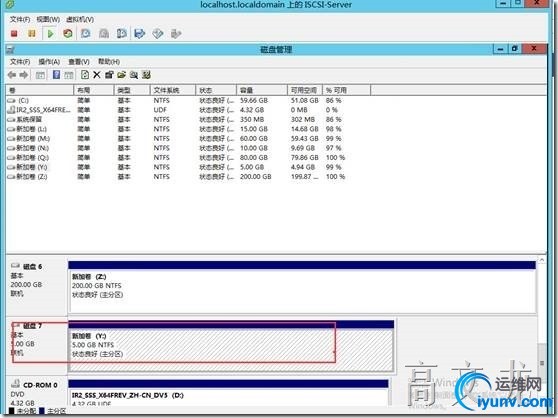Open the 虚拟机(V) menu
The height and width of the screenshot is (418, 558).
pos(80,19)
